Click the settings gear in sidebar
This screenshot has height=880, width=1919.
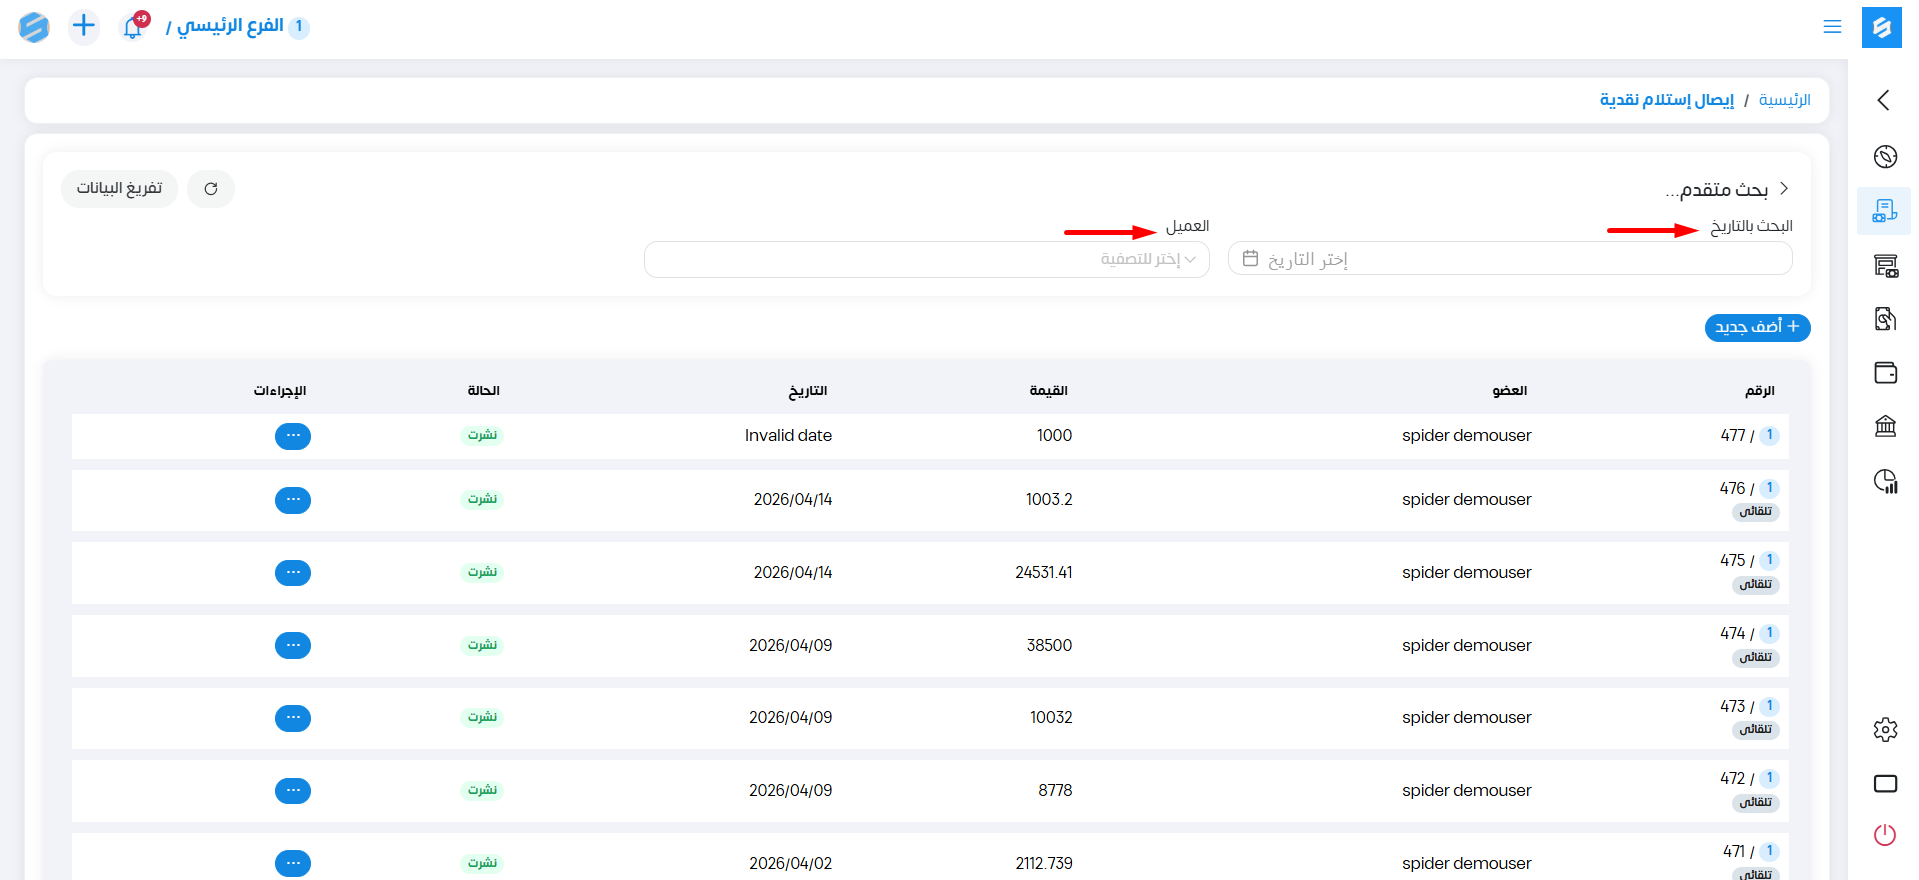pyautogui.click(x=1885, y=730)
